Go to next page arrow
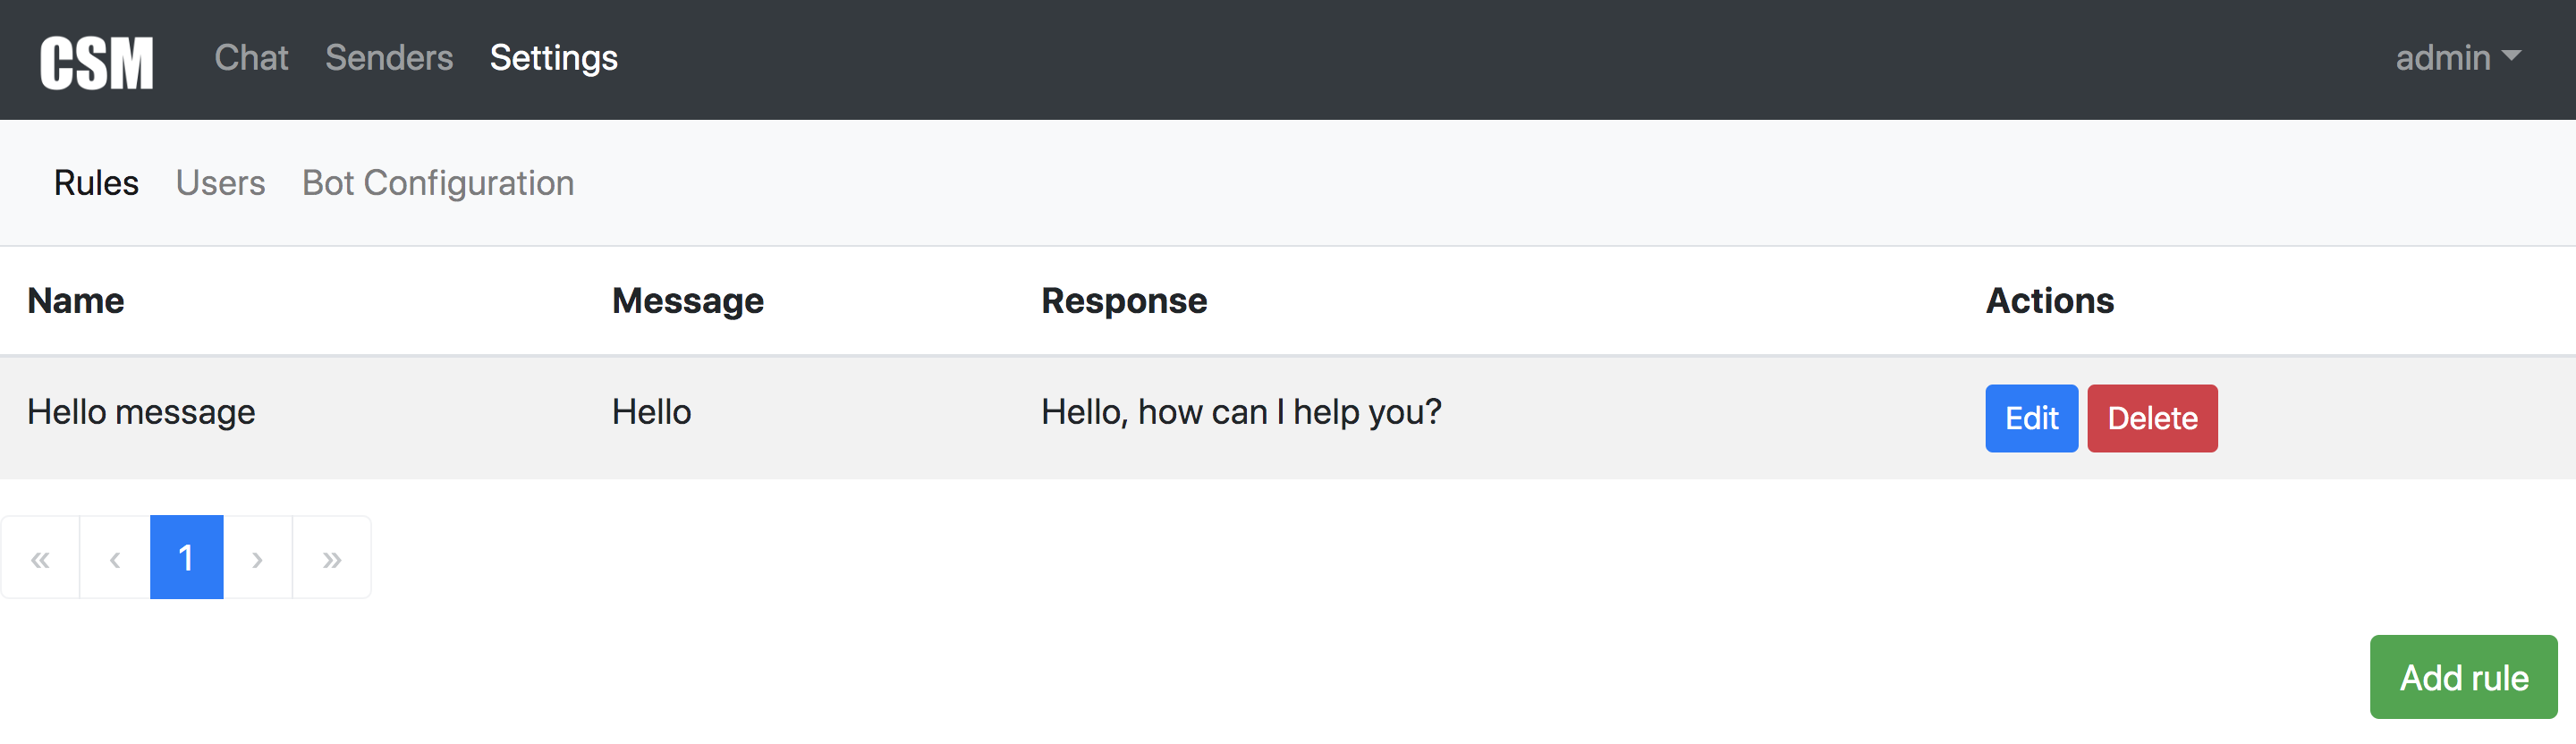 coord(257,558)
